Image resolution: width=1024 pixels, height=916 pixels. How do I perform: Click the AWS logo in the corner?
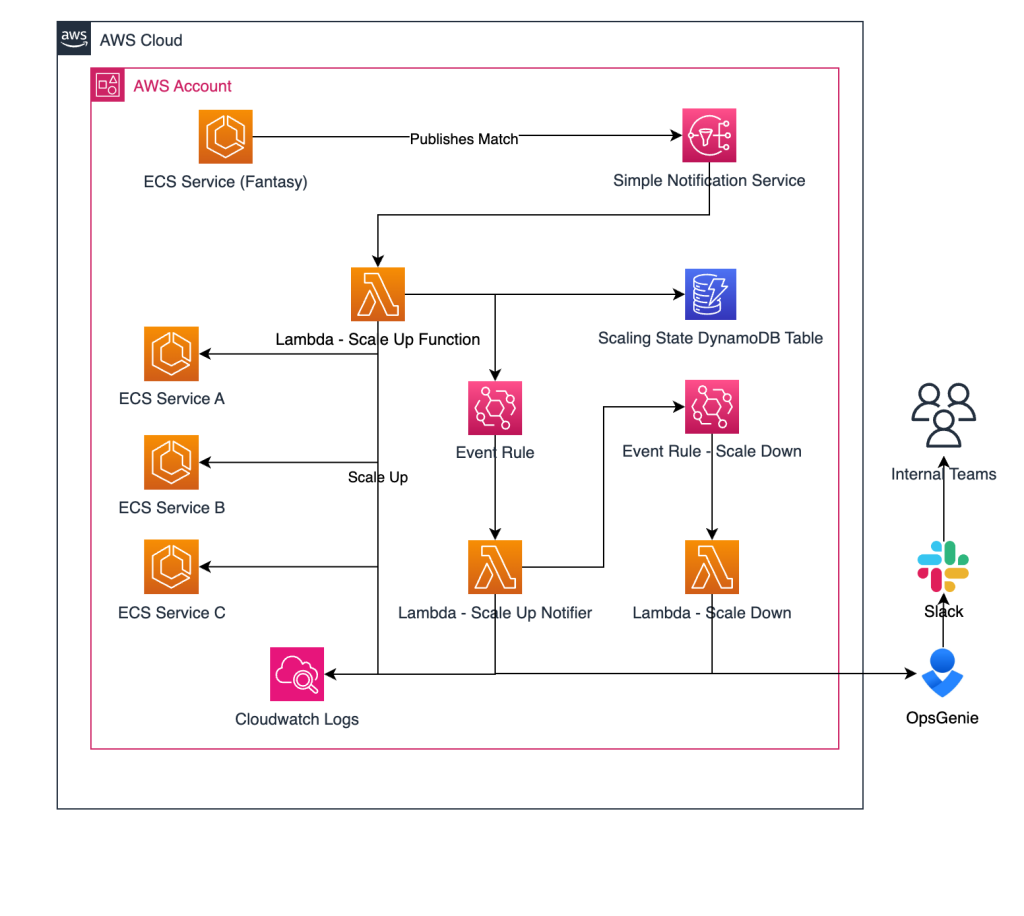[x=73, y=38]
